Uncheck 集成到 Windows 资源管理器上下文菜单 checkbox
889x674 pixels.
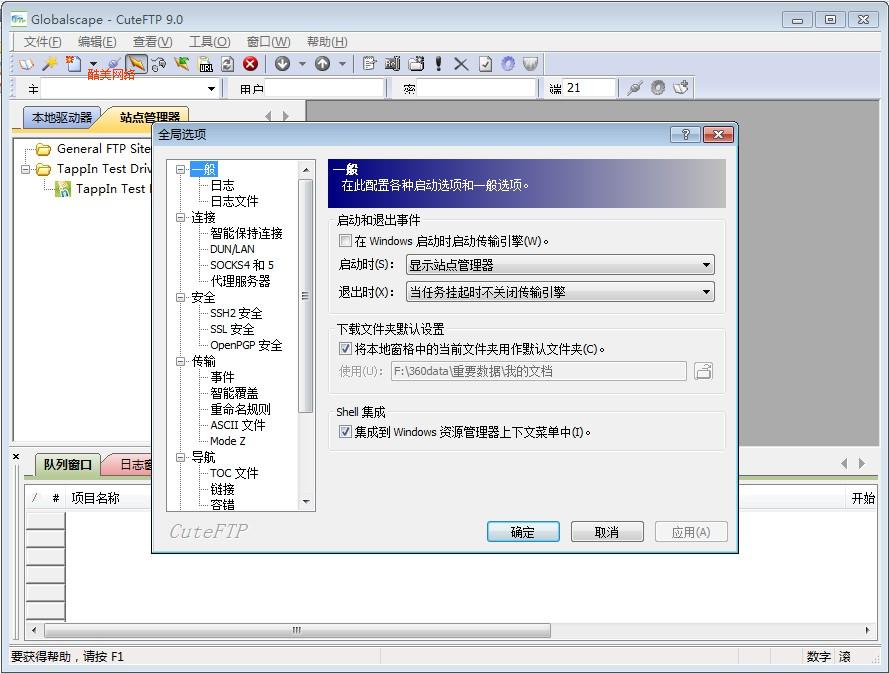click(345, 431)
